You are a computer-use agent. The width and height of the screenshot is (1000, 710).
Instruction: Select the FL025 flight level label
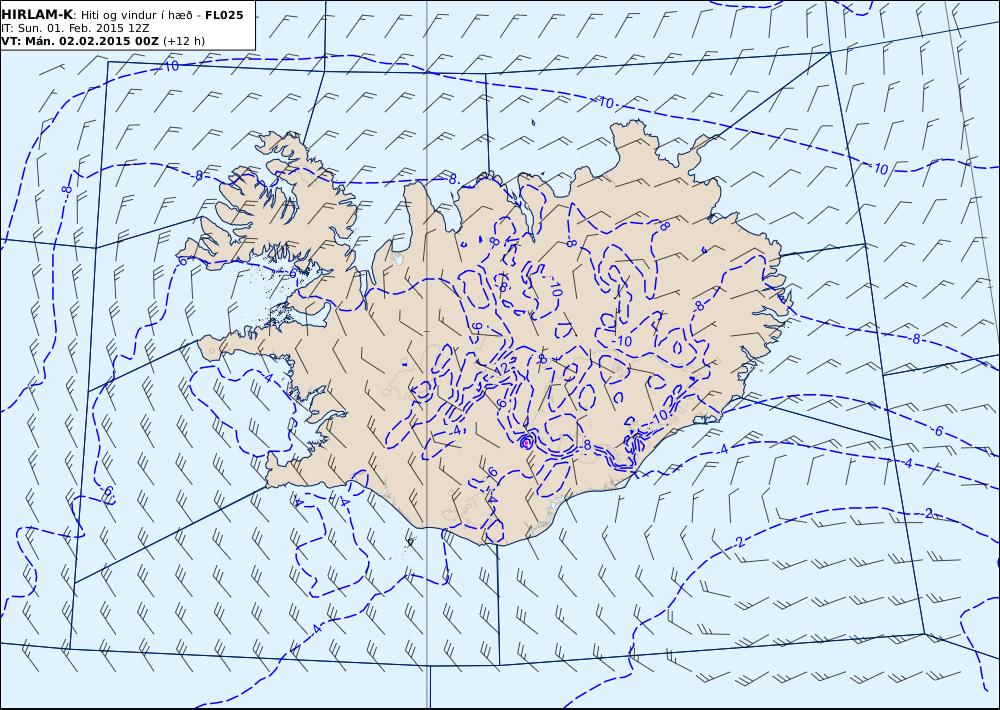(224, 15)
